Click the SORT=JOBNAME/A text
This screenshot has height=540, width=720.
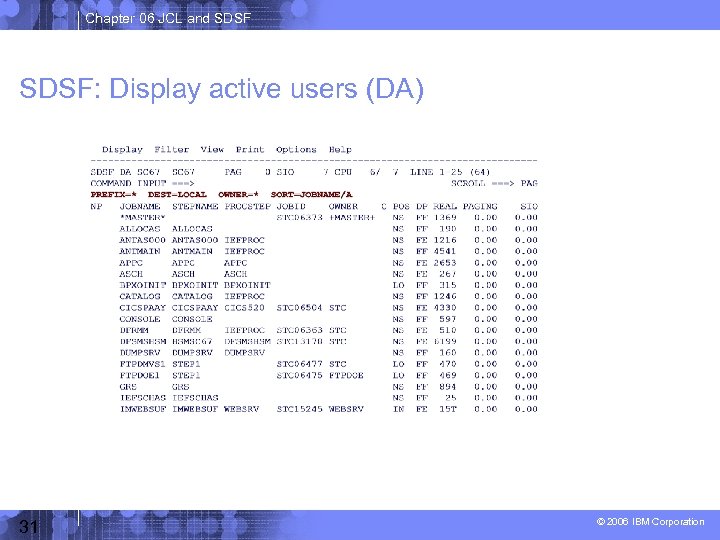311,195
